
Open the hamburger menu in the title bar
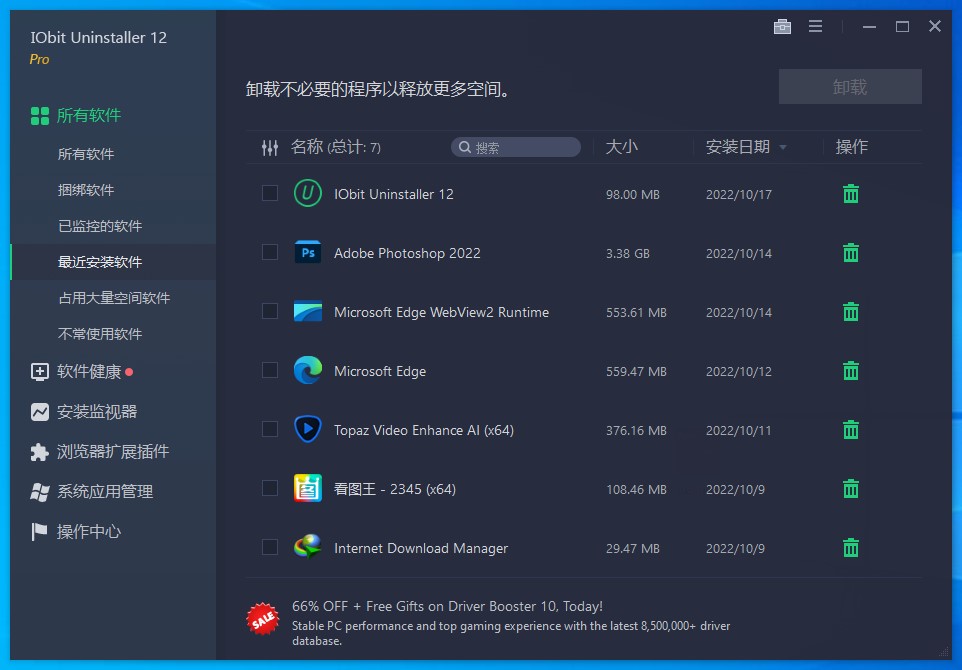[816, 26]
